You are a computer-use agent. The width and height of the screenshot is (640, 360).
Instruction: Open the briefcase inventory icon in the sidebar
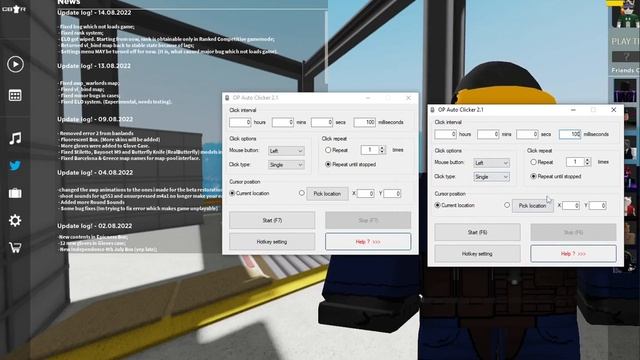point(15,193)
